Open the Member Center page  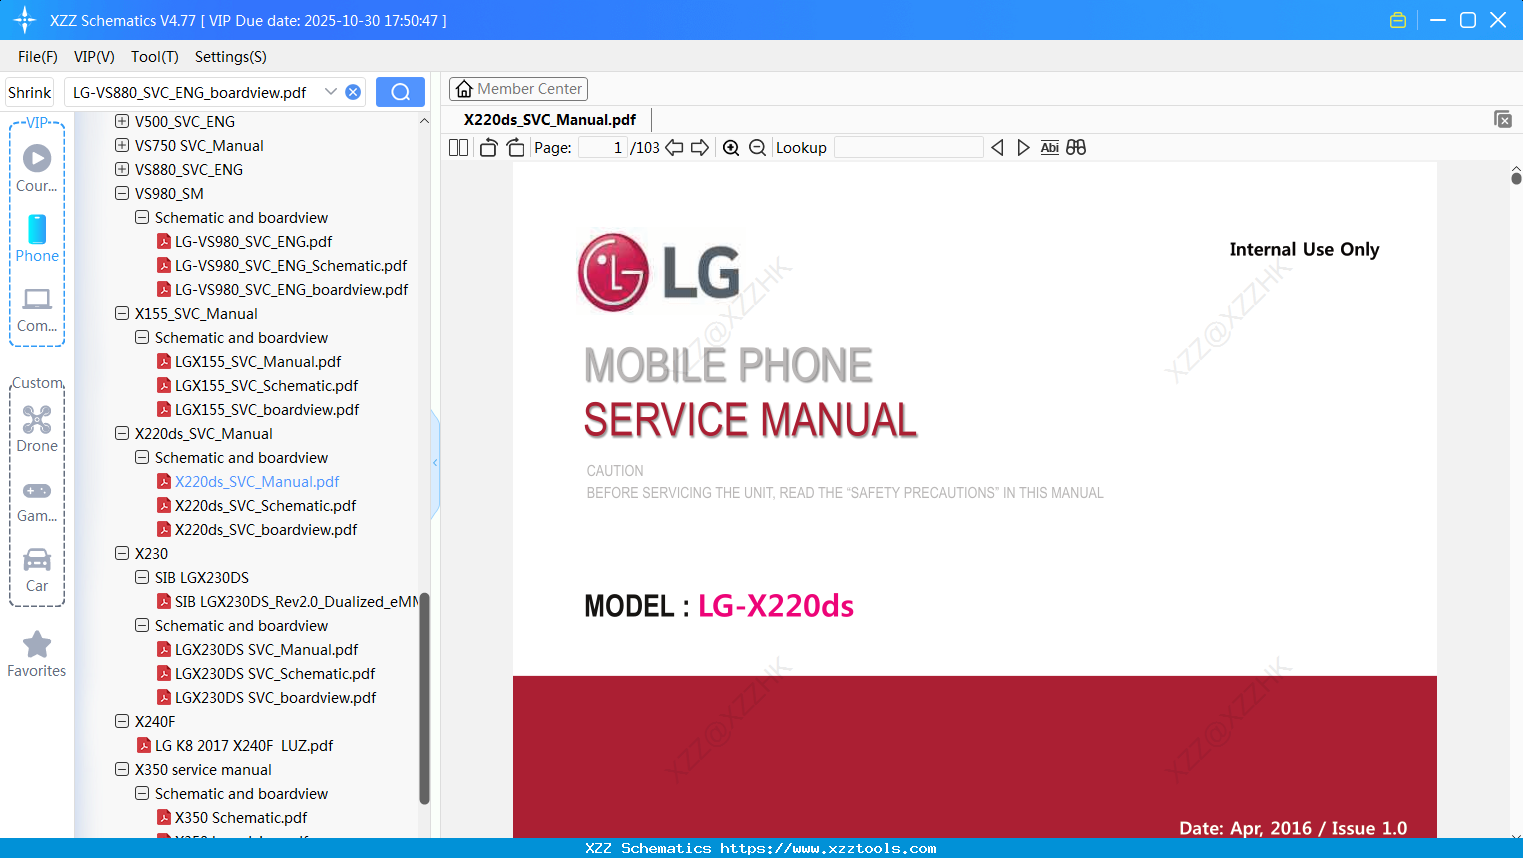[518, 88]
